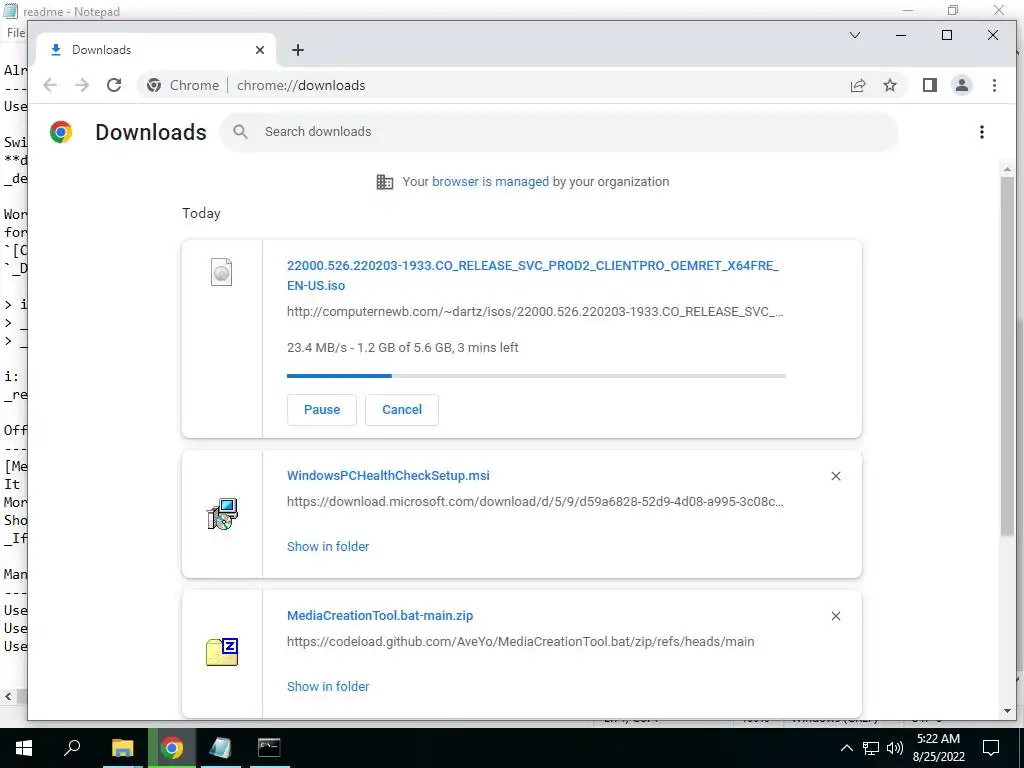1024x768 pixels.
Task: Click the share page icon in address bar
Action: coord(858,86)
